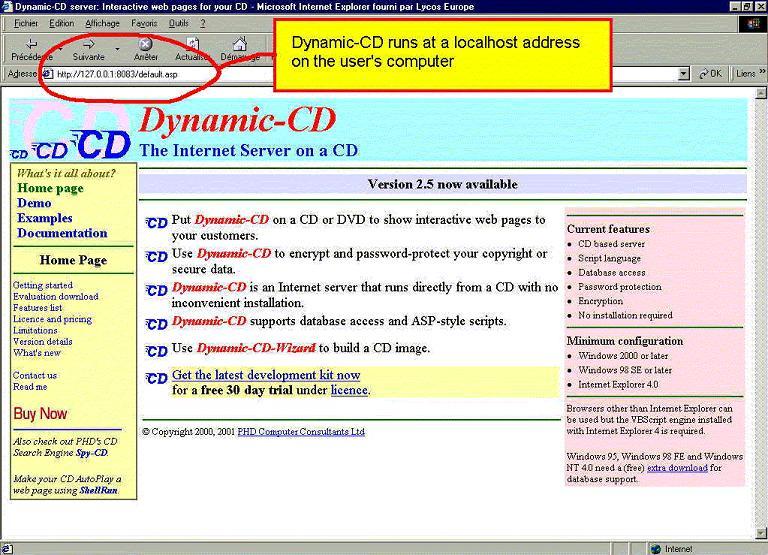This screenshot has height=555, width=768.
Task: Open the Contact us link
Action: coord(35,375)
